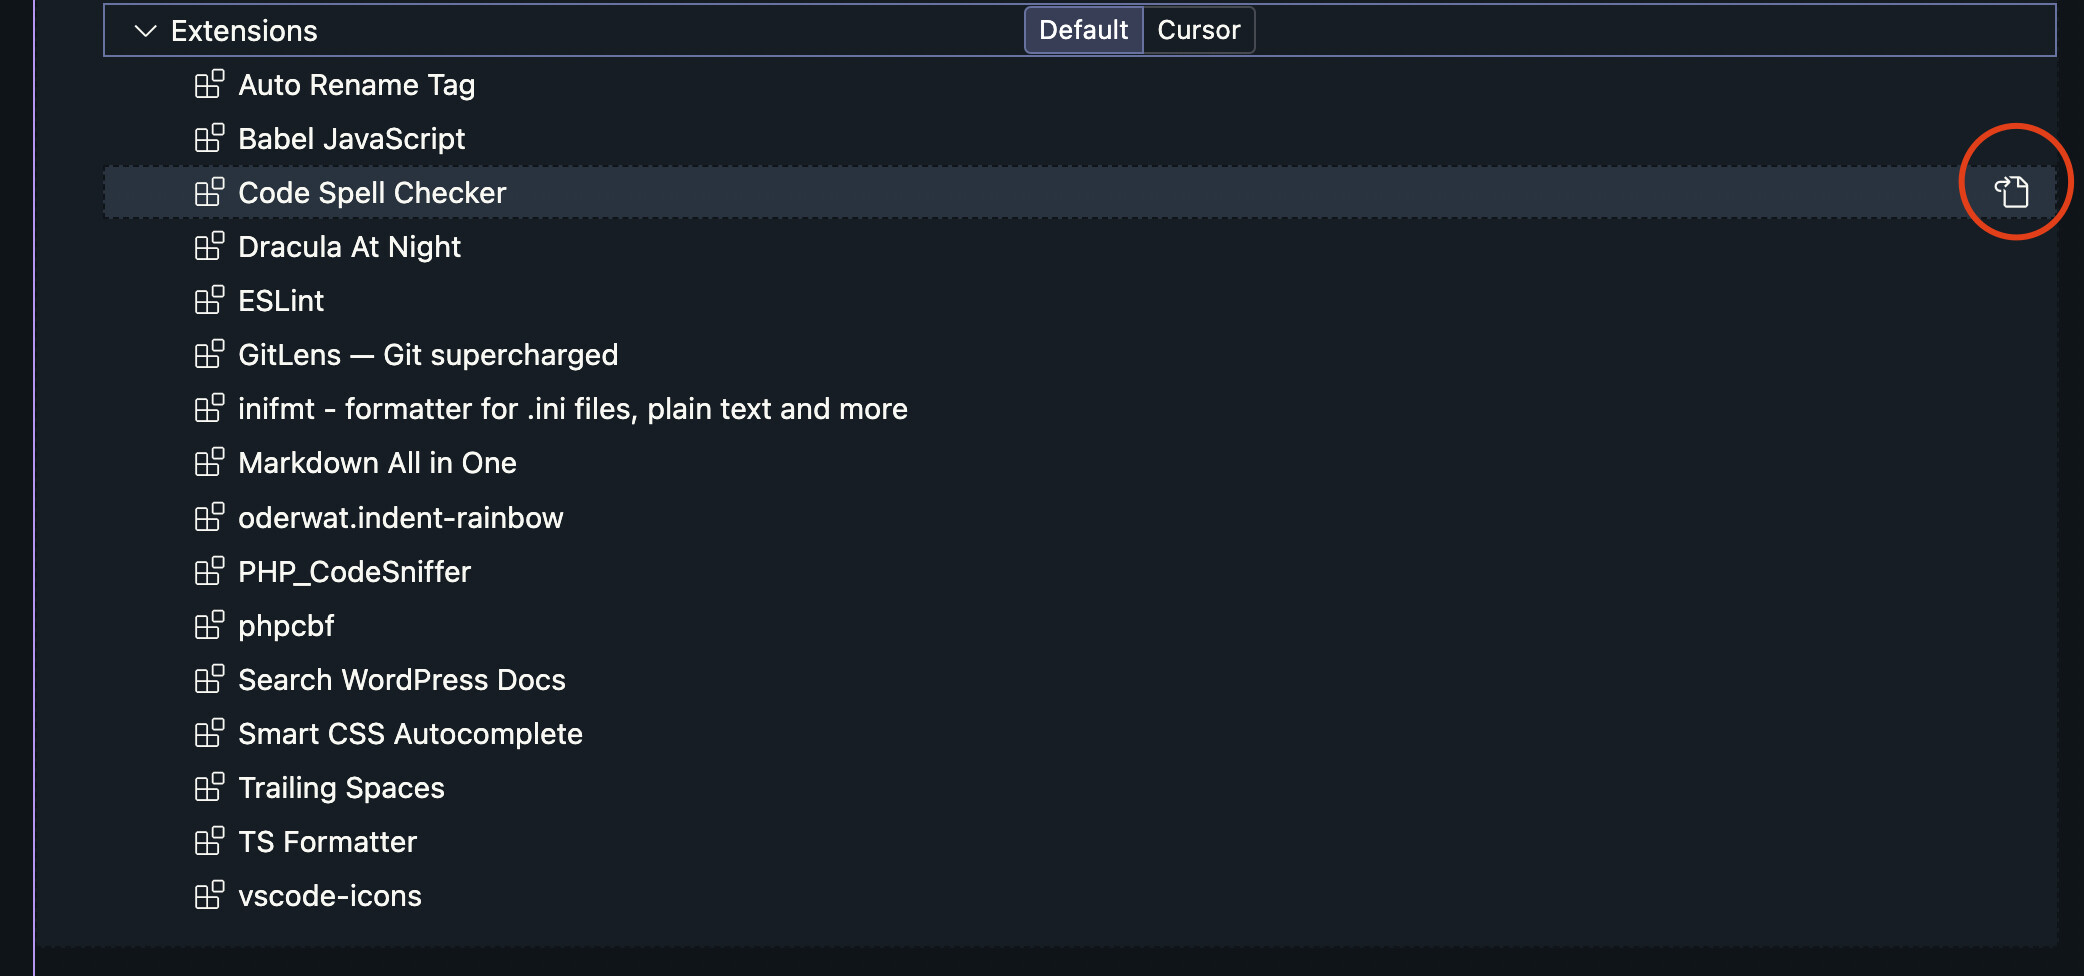Click the open file icon on Code Spell Checker row

coord(2012,192)
